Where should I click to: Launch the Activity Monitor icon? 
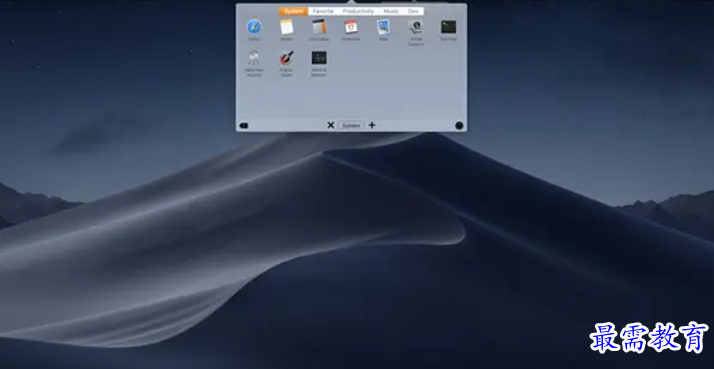click(319, 58)
